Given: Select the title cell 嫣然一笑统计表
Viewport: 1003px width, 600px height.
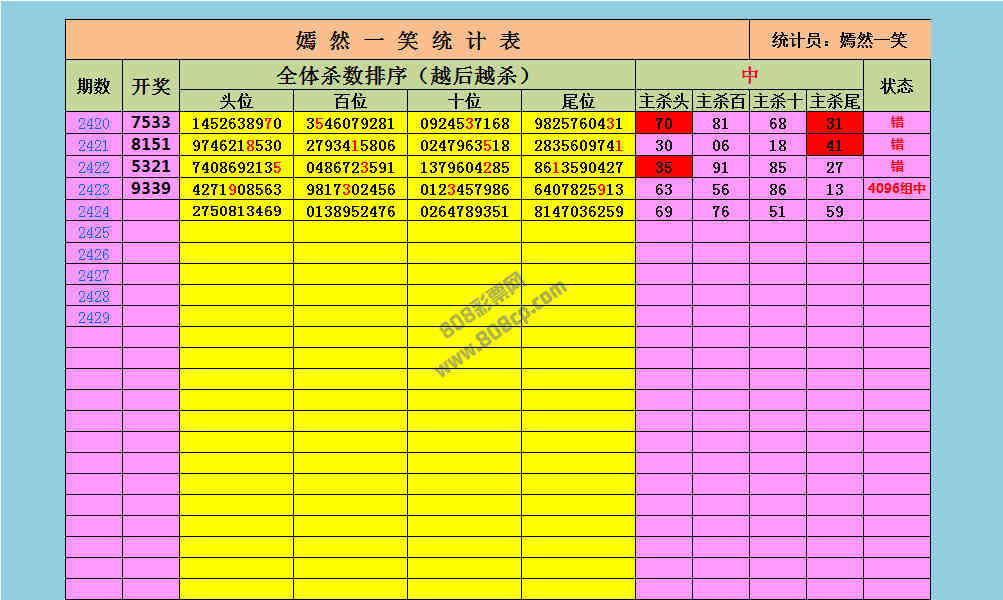Looking at the screenshot, I should coord(408,40).
